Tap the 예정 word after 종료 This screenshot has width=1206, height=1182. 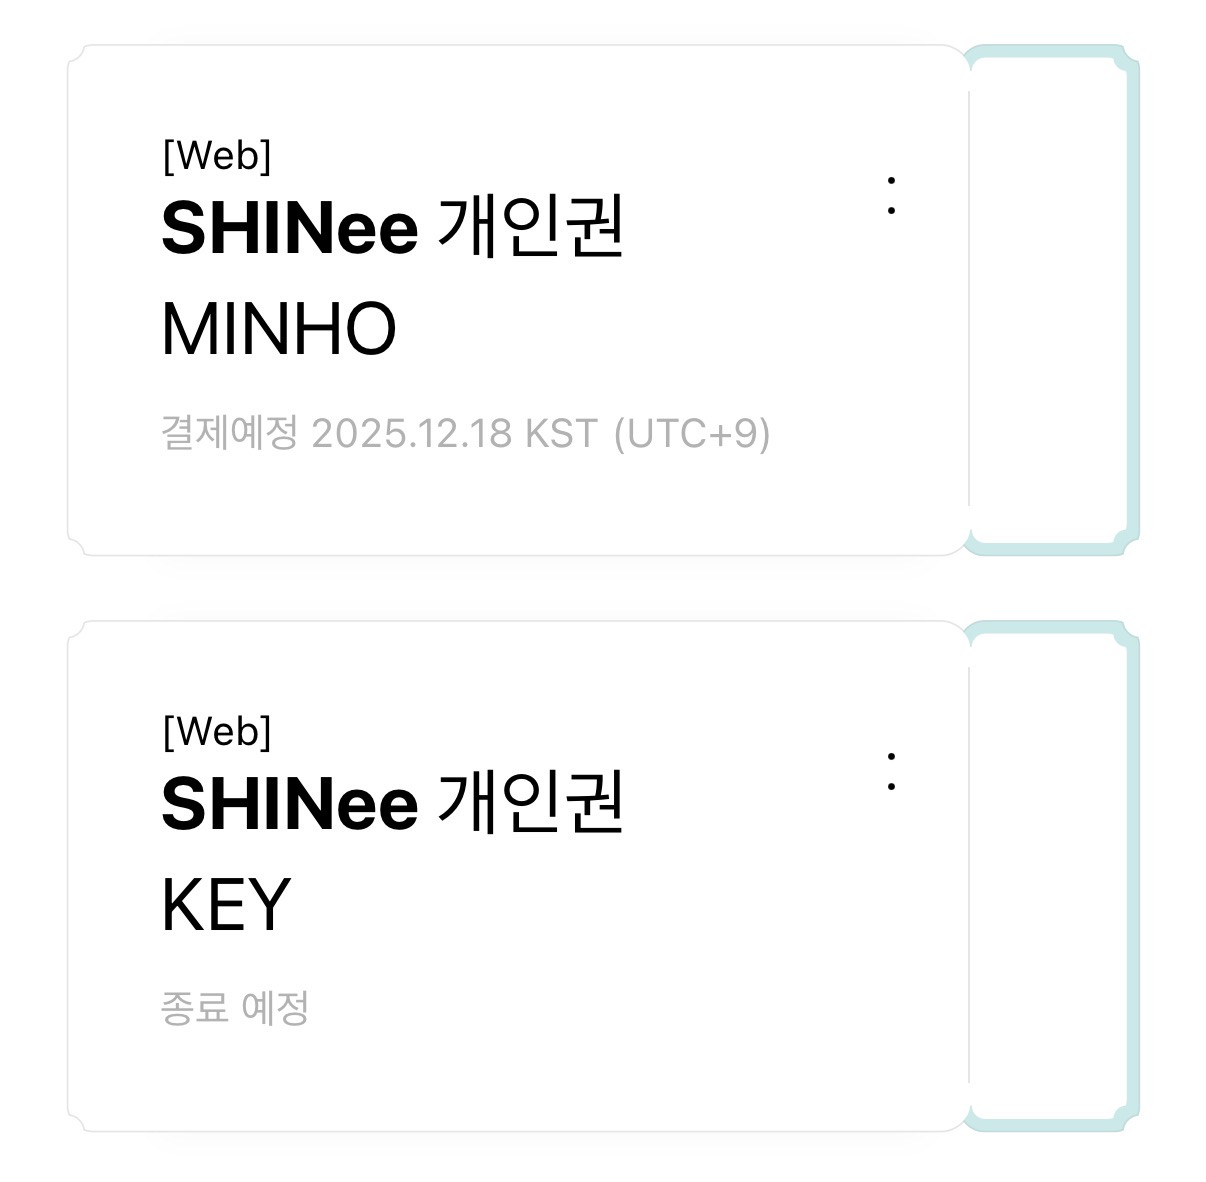pyautogui.click(x=275, y=1008)
